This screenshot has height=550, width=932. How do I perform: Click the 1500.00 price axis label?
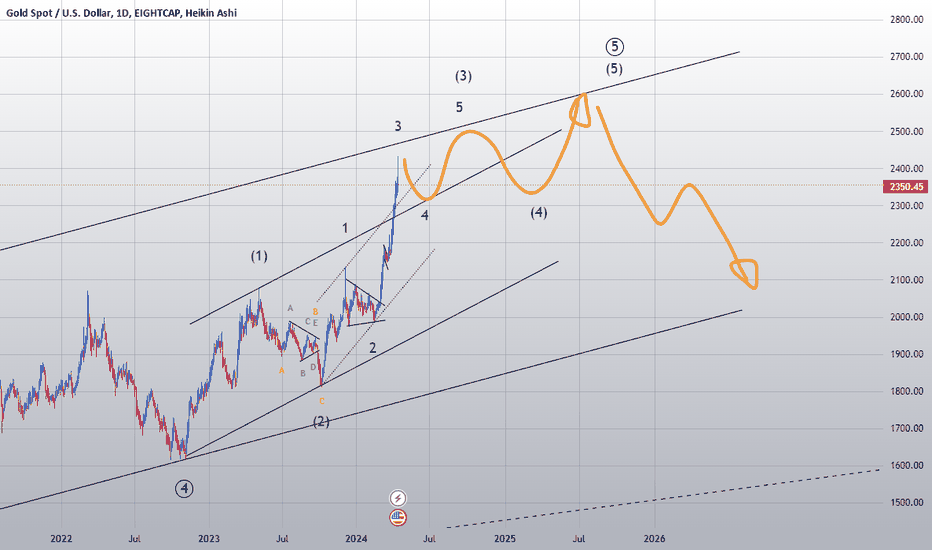[906, 502]
